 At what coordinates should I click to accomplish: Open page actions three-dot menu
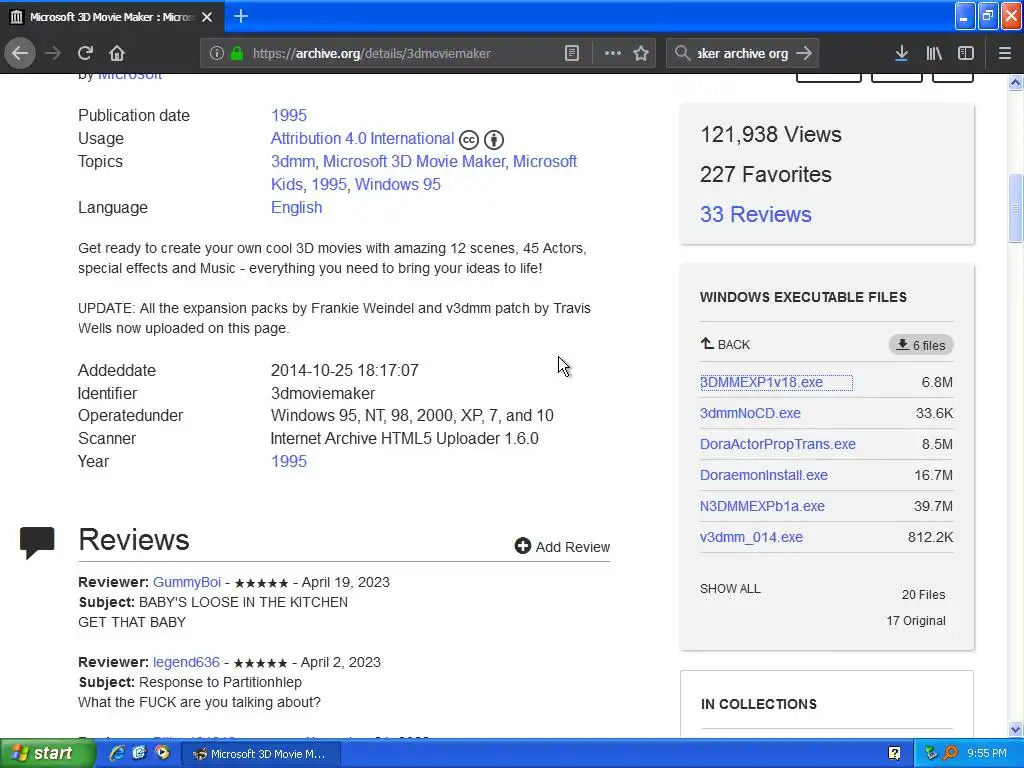point(613,53)
